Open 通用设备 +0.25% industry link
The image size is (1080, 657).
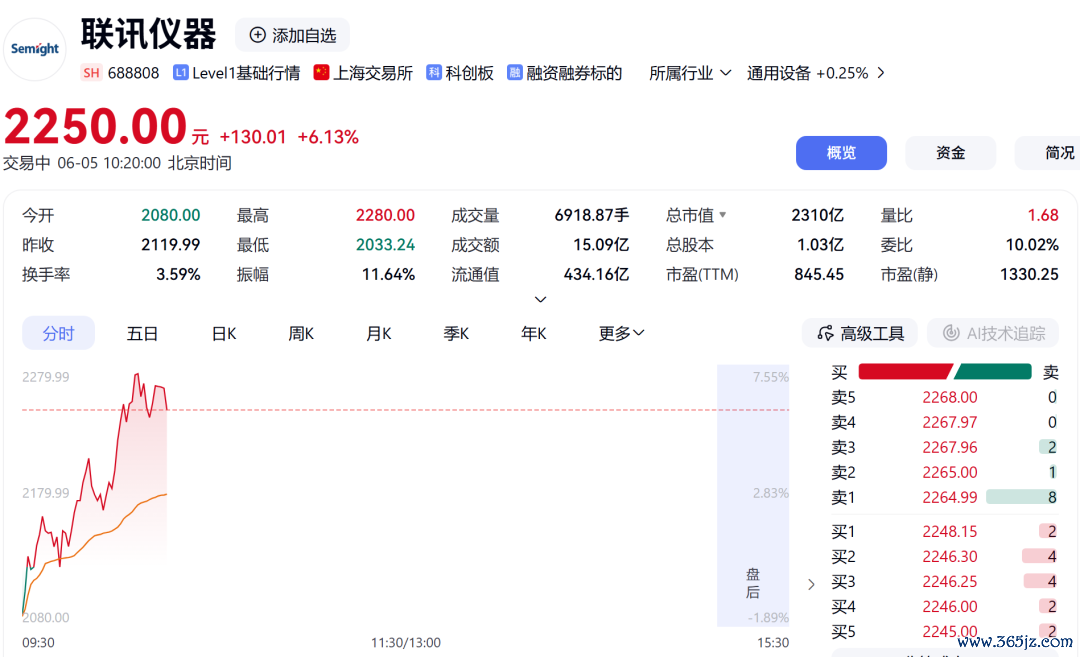coord(807,73)
